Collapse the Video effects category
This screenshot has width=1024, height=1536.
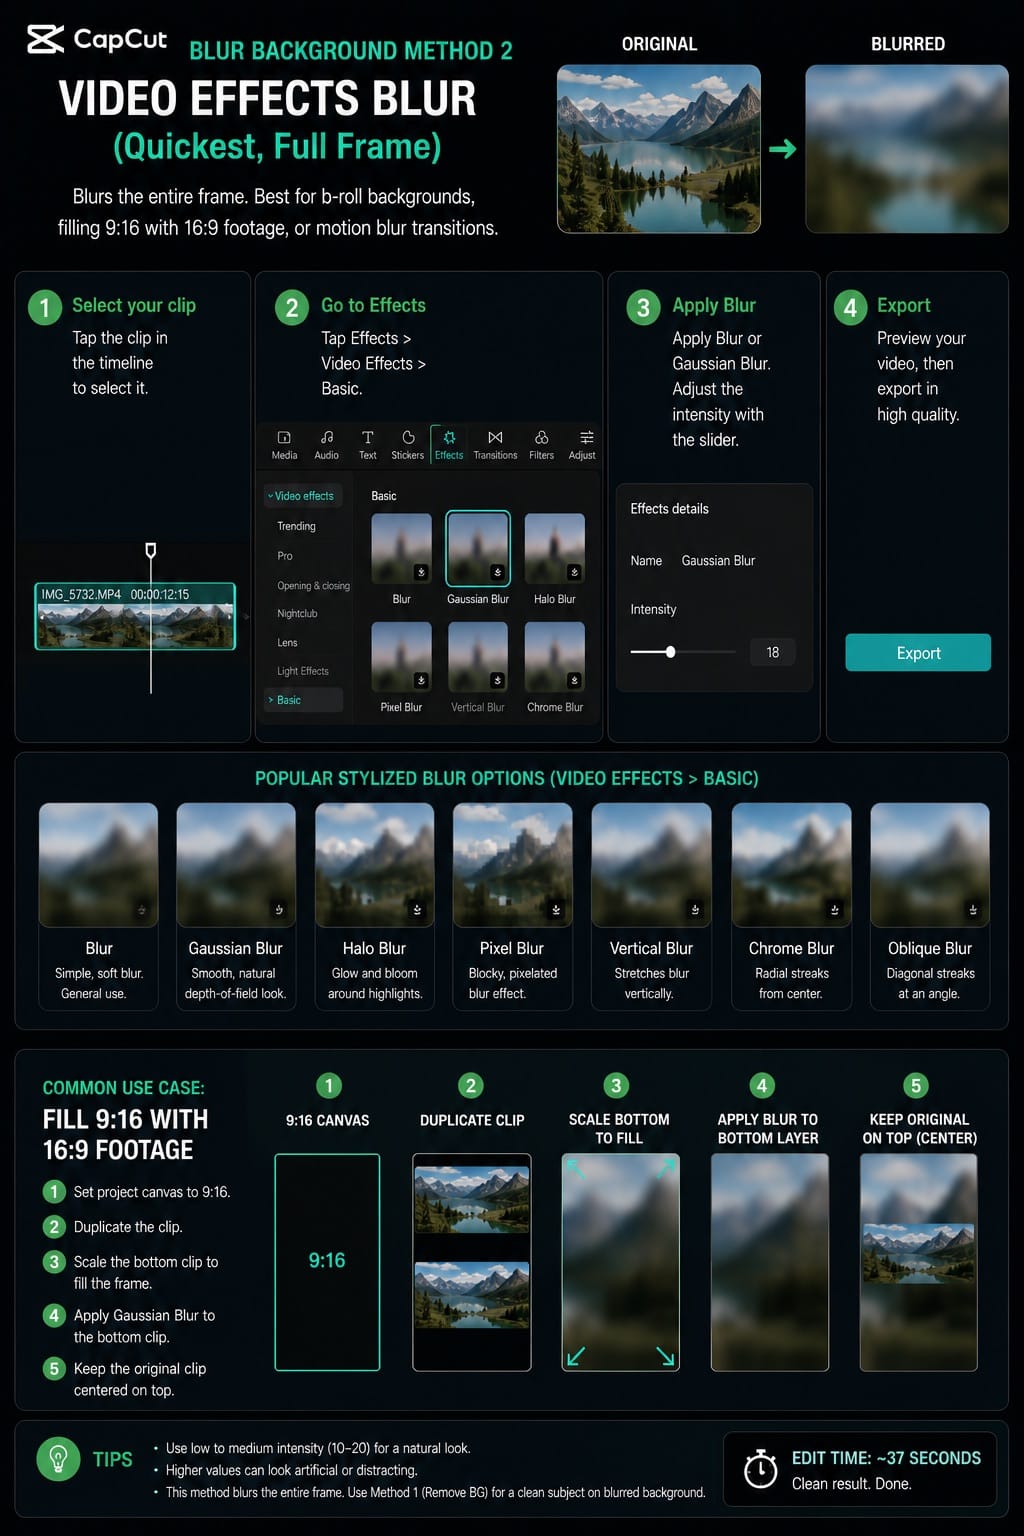click(303, 496)
